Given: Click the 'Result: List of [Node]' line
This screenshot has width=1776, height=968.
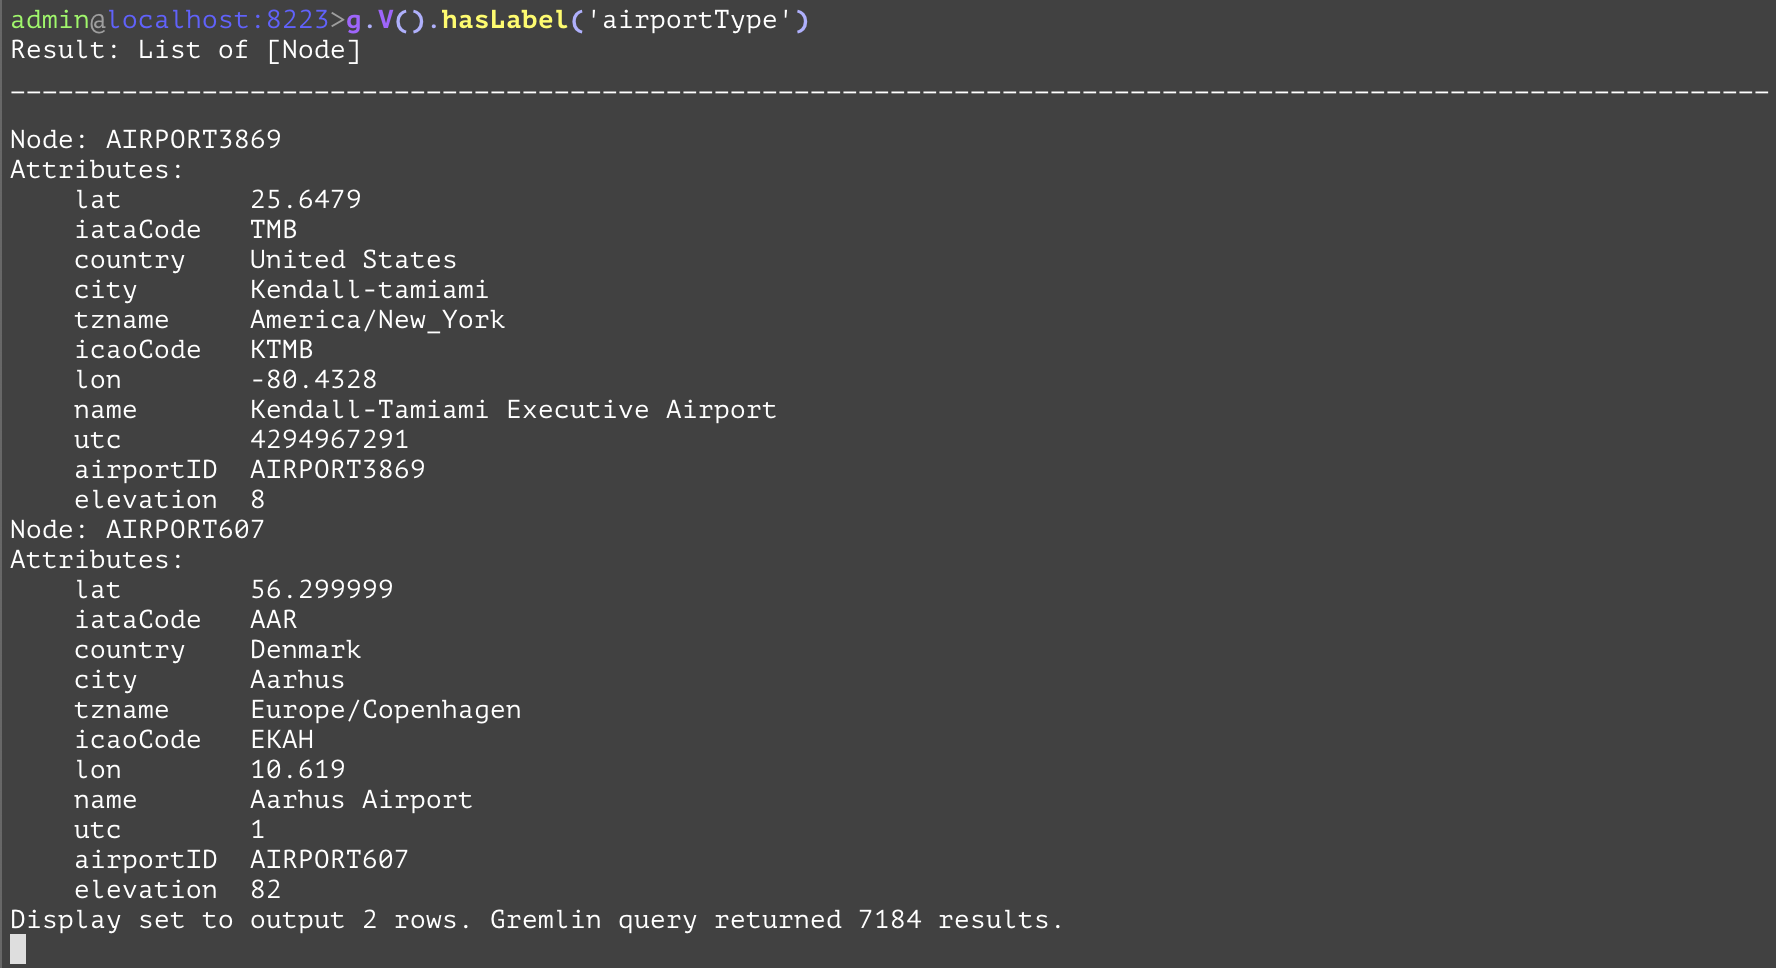Looking at the screenshot, I should click(185, 50).
